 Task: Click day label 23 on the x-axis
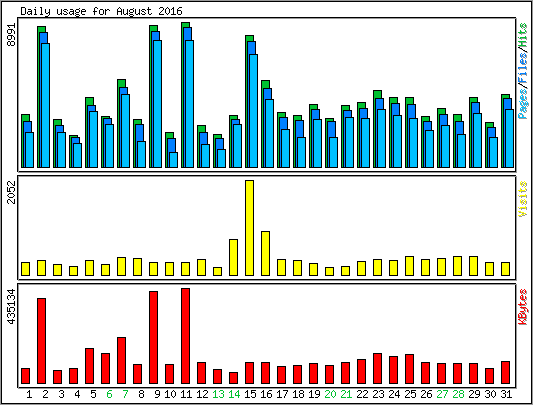(x=378, y=394)
